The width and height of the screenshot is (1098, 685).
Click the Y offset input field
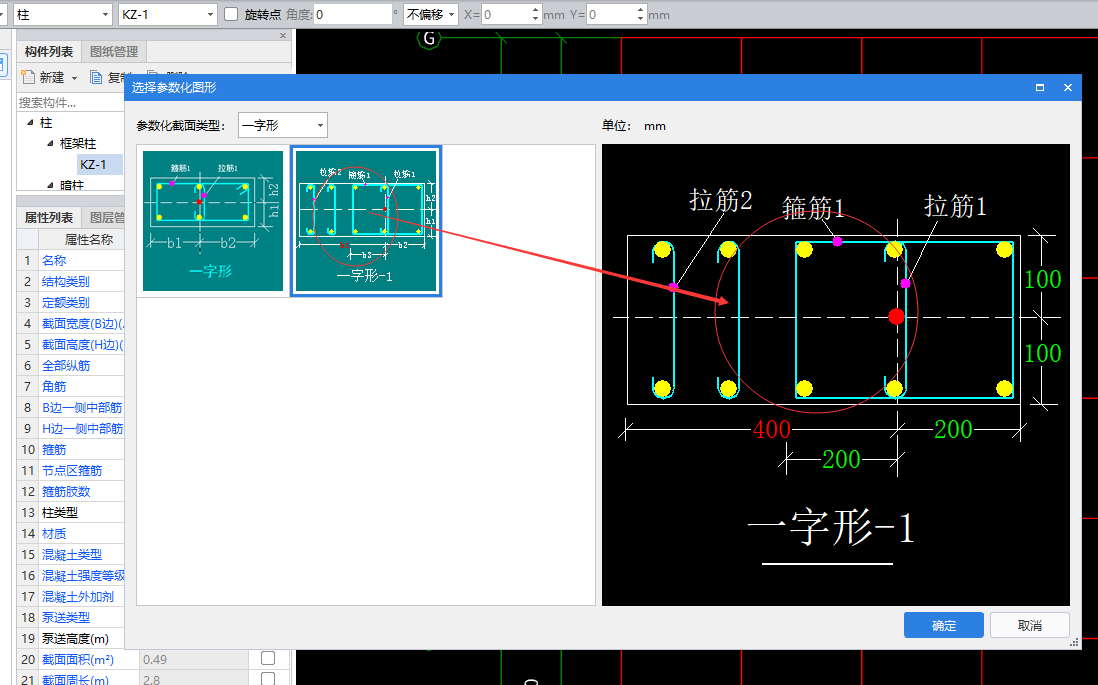pyautogui.click(x=610, y=14)
